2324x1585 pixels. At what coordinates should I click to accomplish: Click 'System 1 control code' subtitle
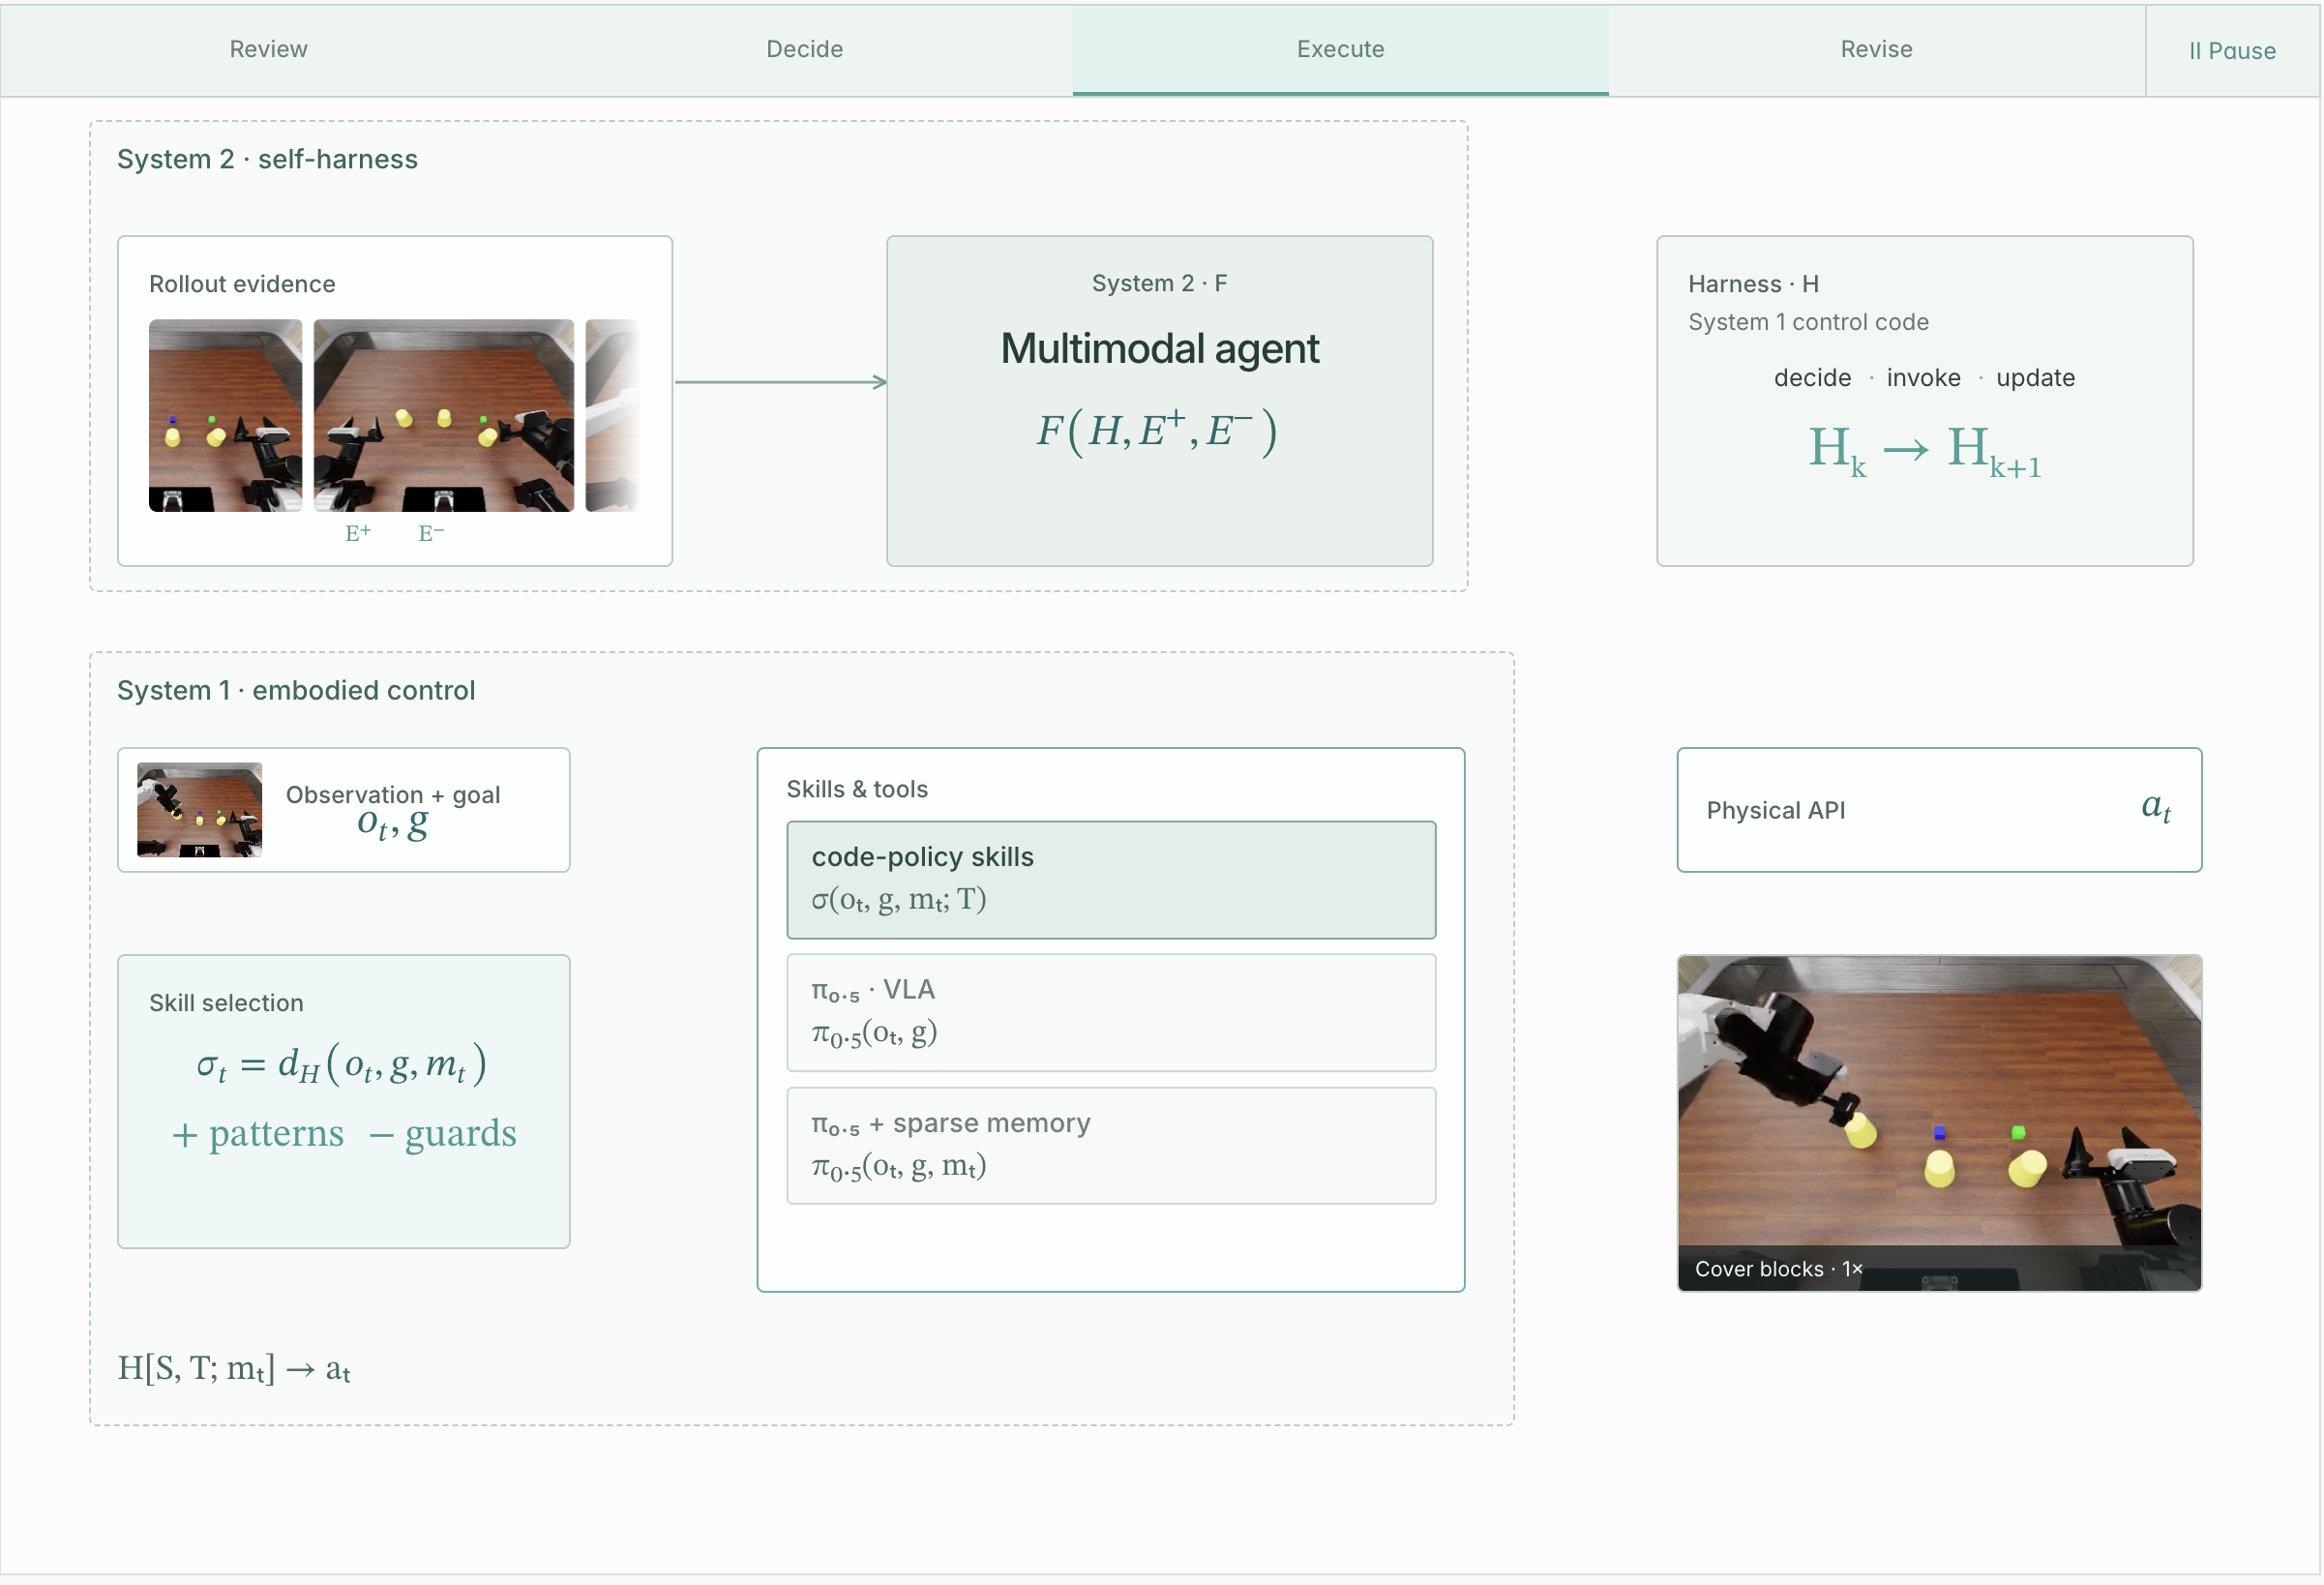click(x=1808, y=322)
